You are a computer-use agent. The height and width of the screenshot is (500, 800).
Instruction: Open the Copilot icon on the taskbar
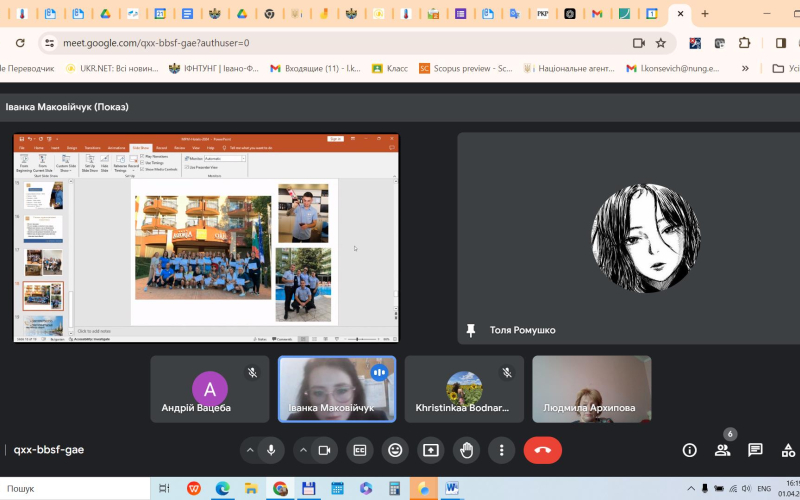click(366, 488)
